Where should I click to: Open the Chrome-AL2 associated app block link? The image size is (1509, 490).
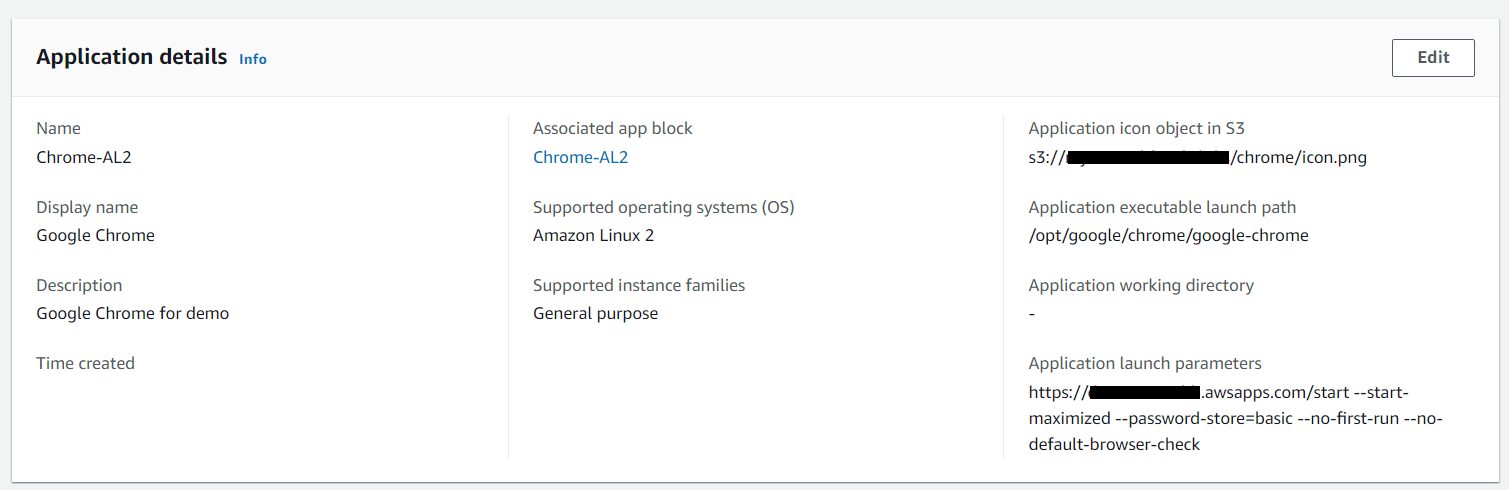tap(580, 157)
